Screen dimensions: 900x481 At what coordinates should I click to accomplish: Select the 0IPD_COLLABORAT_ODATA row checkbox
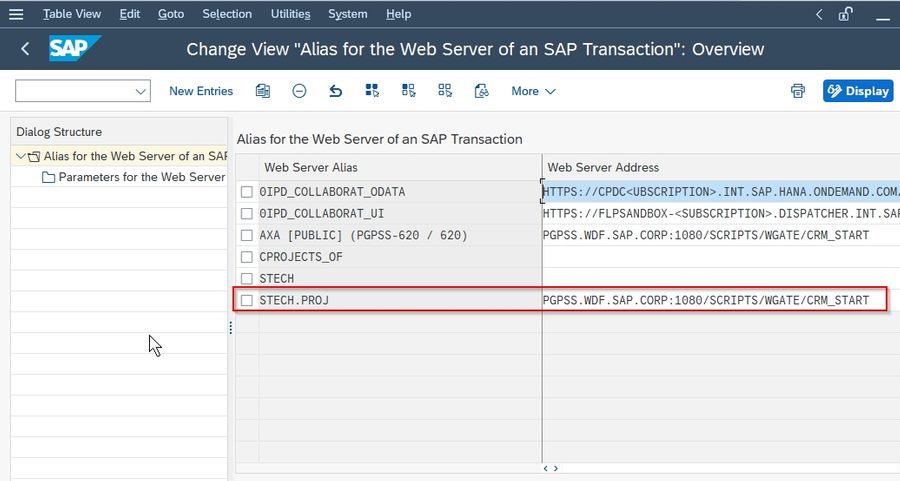tap(247, 192)
